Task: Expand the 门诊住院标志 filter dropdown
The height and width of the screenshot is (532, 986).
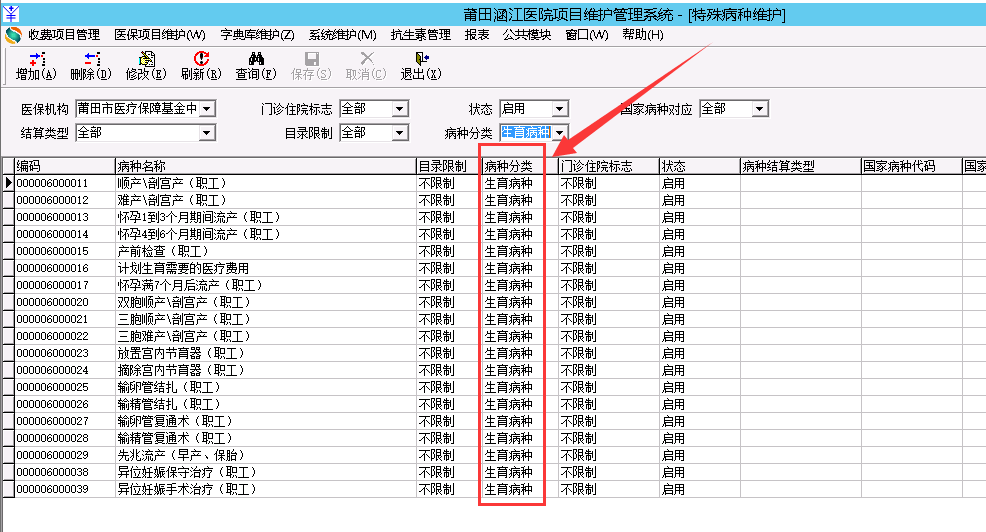Action: [399, 109]
